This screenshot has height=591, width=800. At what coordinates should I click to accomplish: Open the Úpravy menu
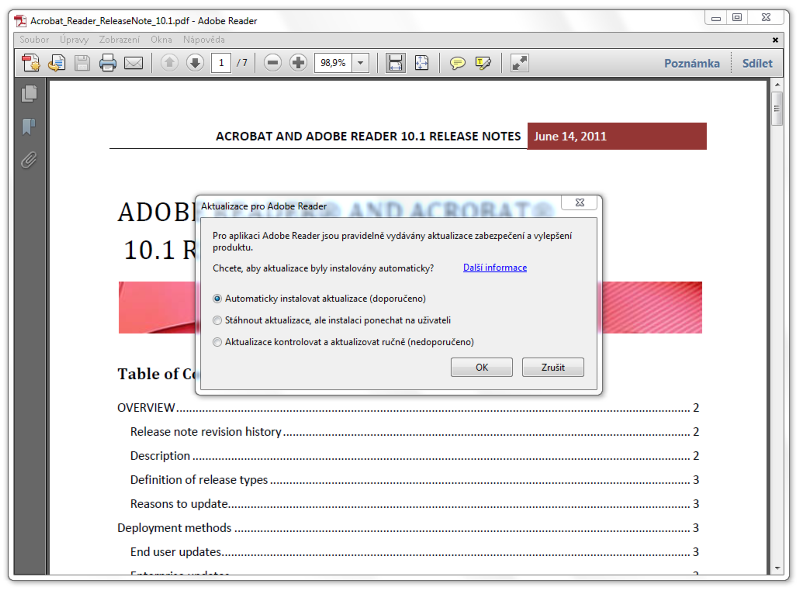coord(74,39)
